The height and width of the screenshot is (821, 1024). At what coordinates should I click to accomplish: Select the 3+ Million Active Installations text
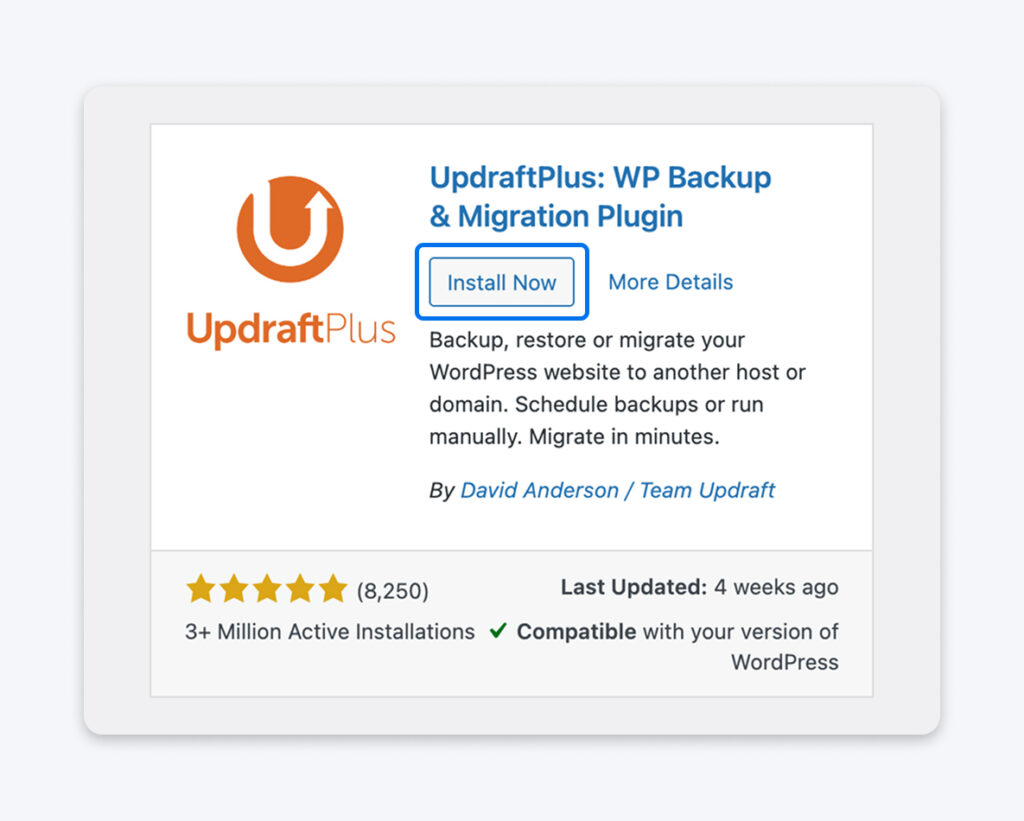(330, 632)
